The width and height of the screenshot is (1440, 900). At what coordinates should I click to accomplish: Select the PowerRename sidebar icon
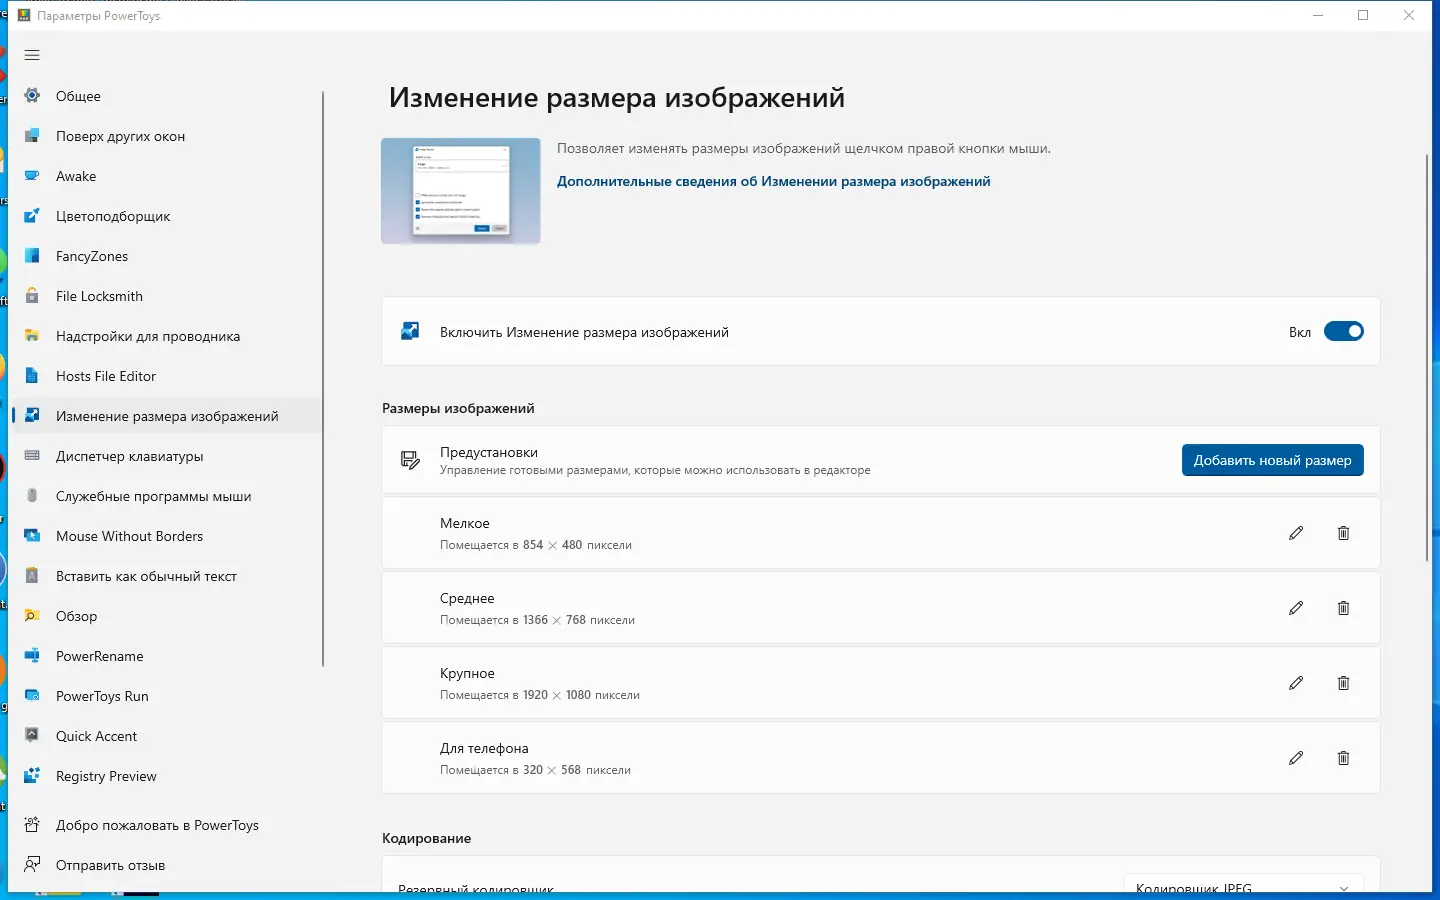coord(32,656)
